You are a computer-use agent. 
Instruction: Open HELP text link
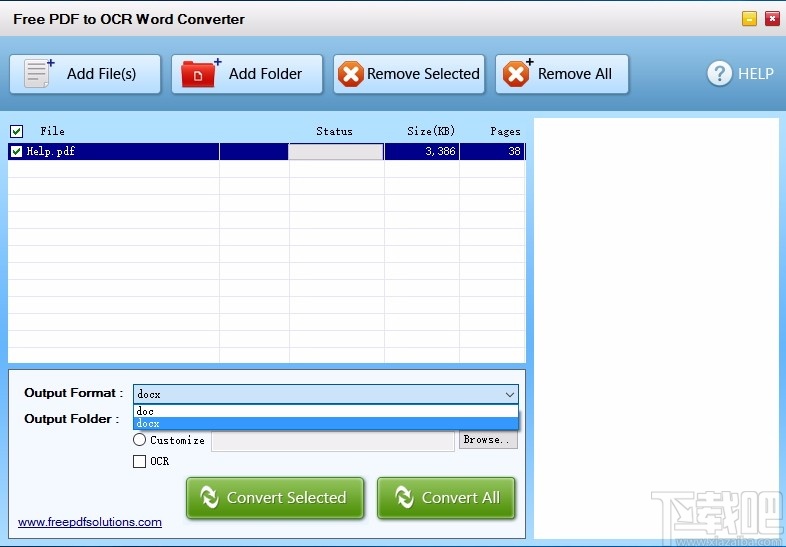(755, 74)
